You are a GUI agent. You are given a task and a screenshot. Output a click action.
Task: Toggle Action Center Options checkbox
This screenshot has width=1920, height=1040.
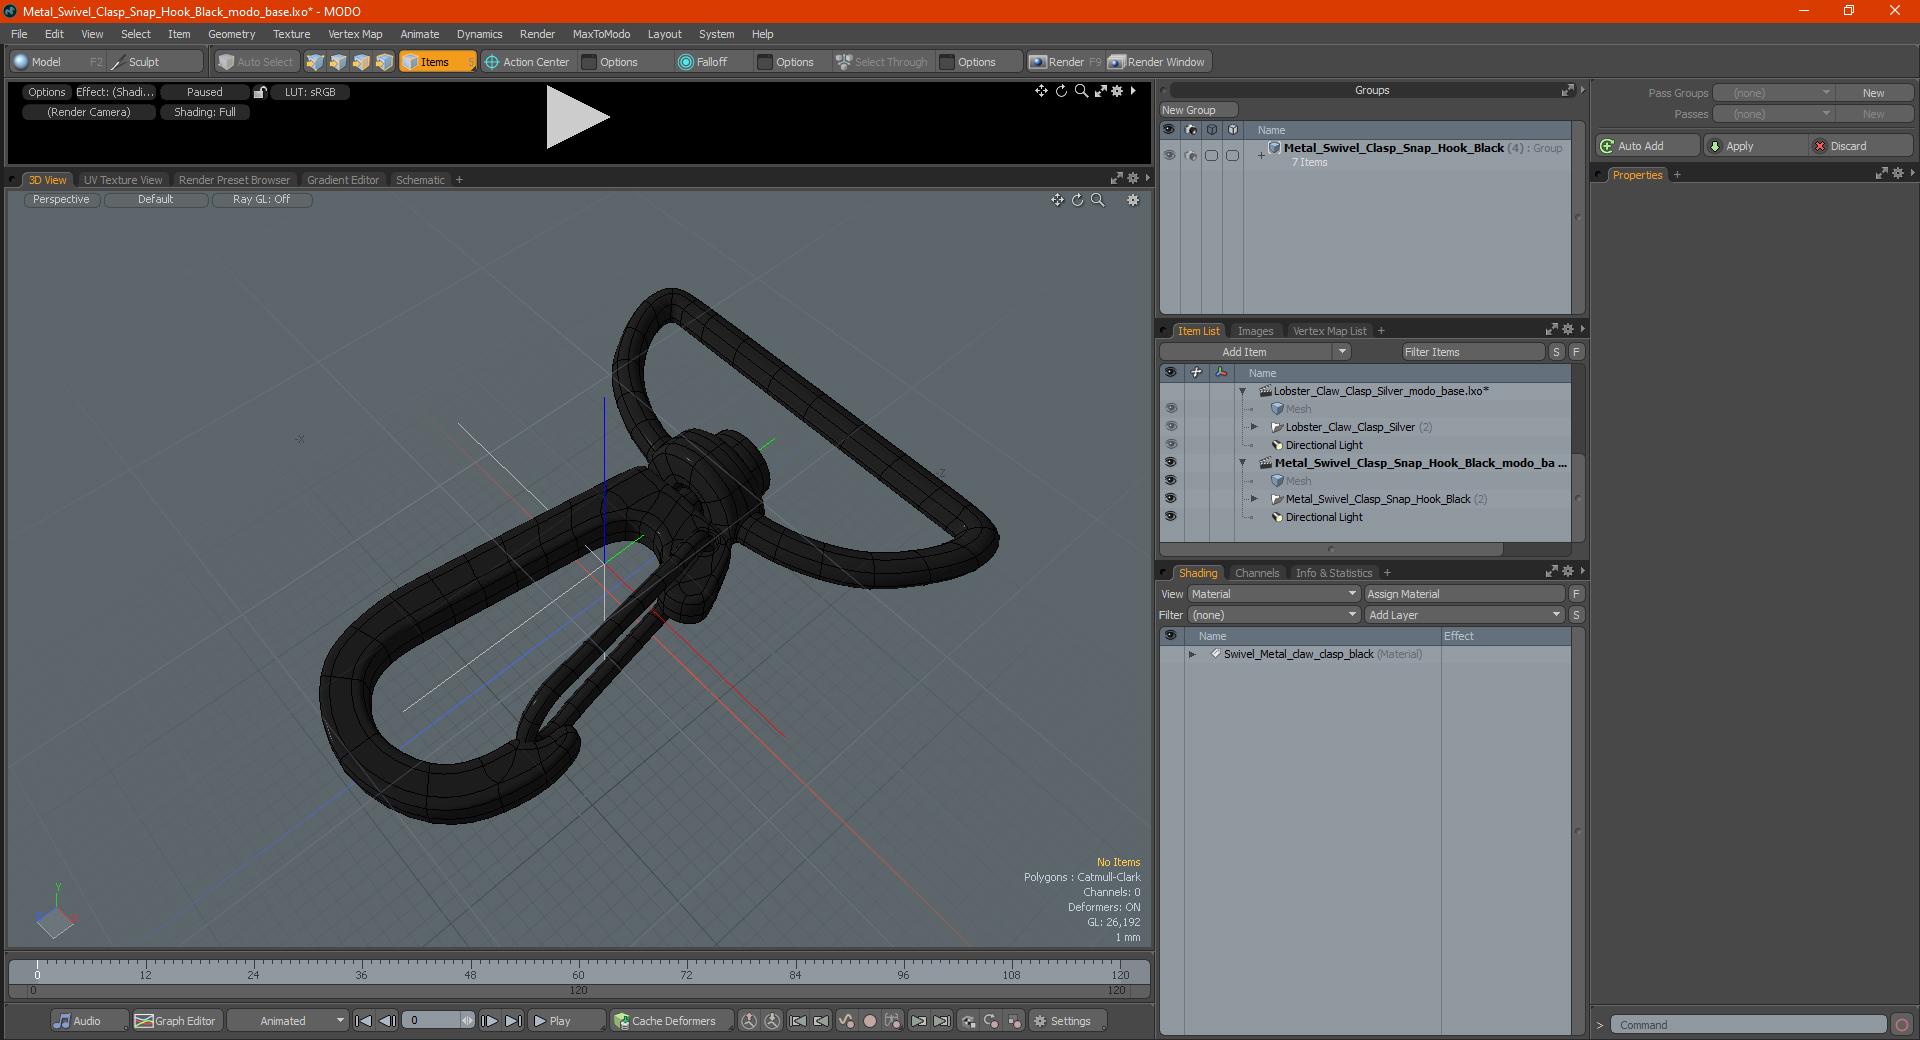pos(590,62)
